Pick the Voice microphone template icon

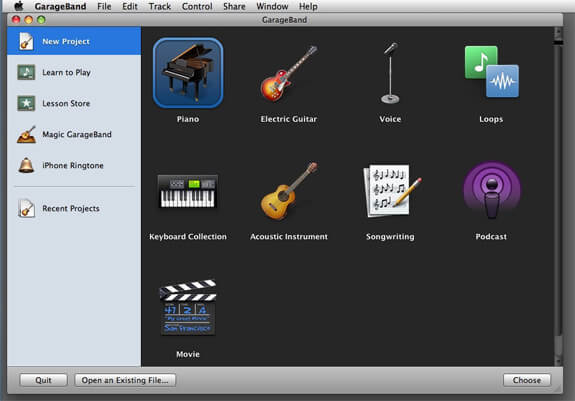pyautogui.click(x=390, y=73)
